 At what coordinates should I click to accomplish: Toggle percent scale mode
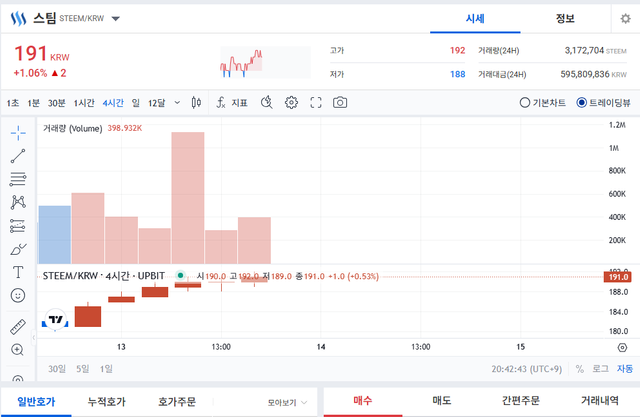coord(580,369)
